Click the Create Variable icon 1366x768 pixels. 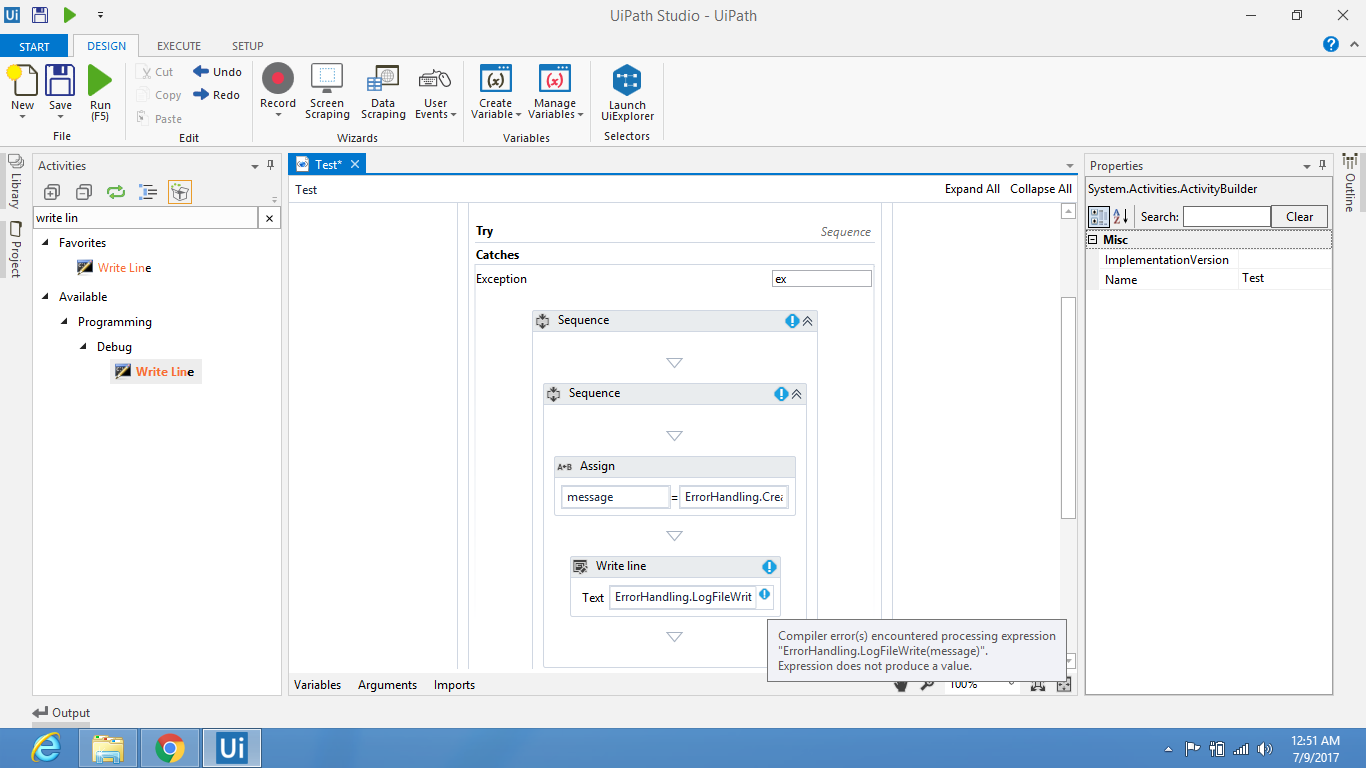click(x=496, y=78)
